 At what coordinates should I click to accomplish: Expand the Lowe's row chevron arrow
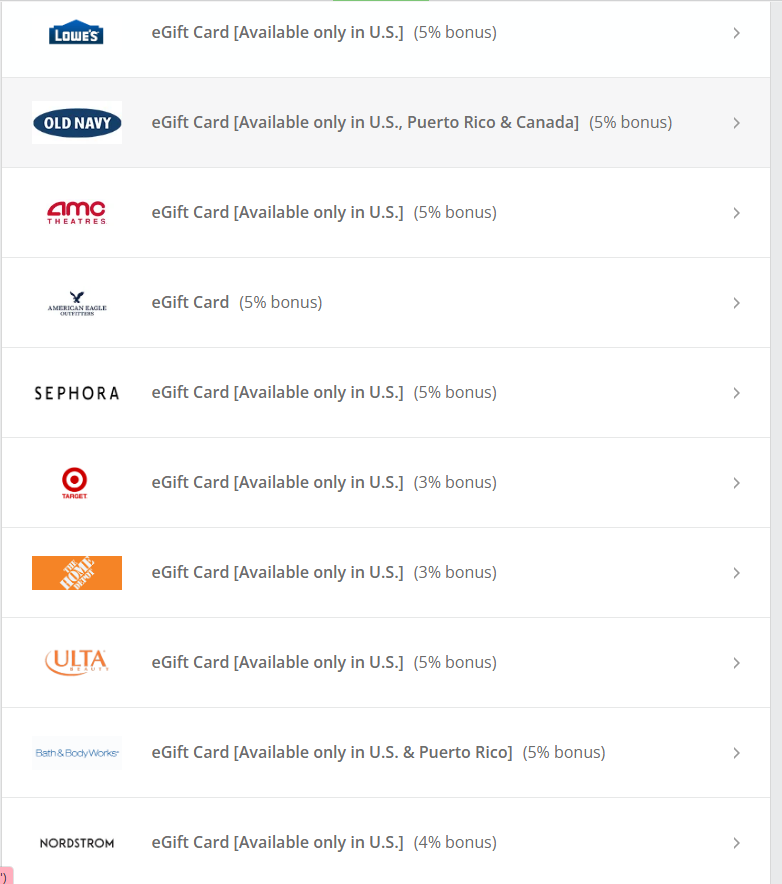[x=736, y=33]
